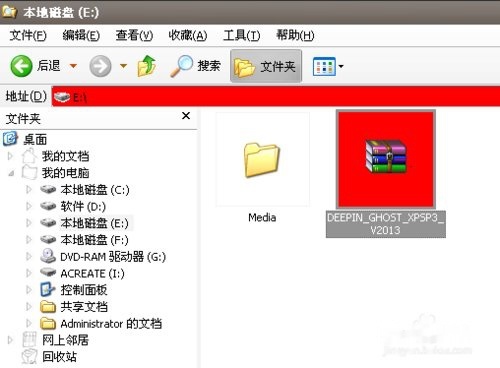Collapse the 我的电脑 tree node
The width and height of the screenshot is (500, 368).
11,173
